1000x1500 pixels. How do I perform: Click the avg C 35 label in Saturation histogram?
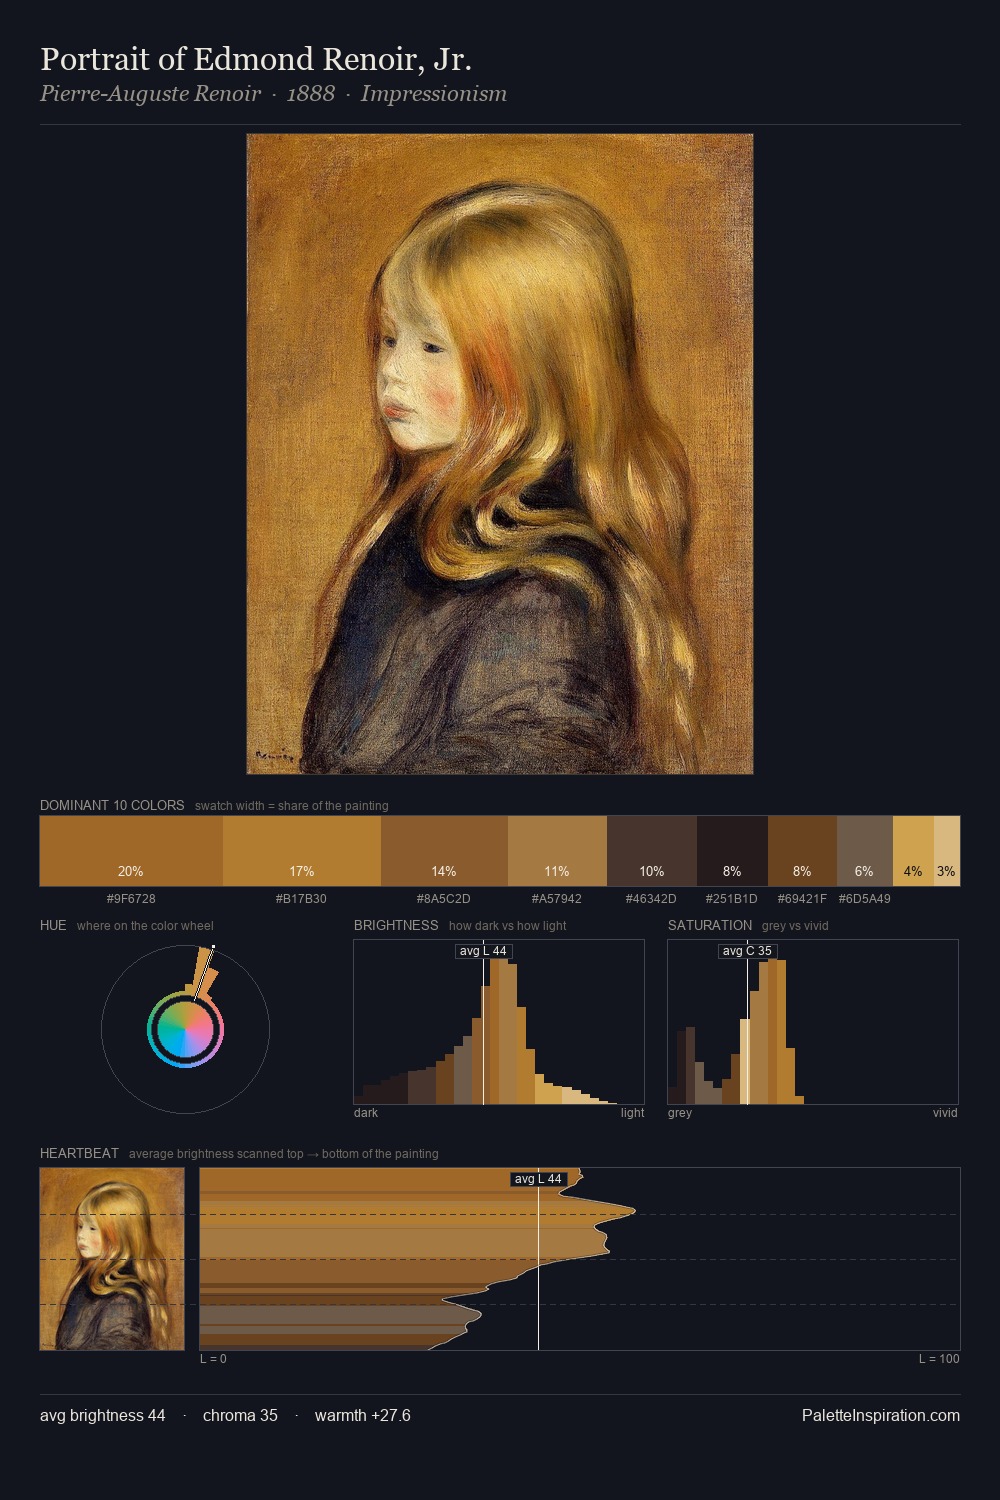click(x=747, y=951)
